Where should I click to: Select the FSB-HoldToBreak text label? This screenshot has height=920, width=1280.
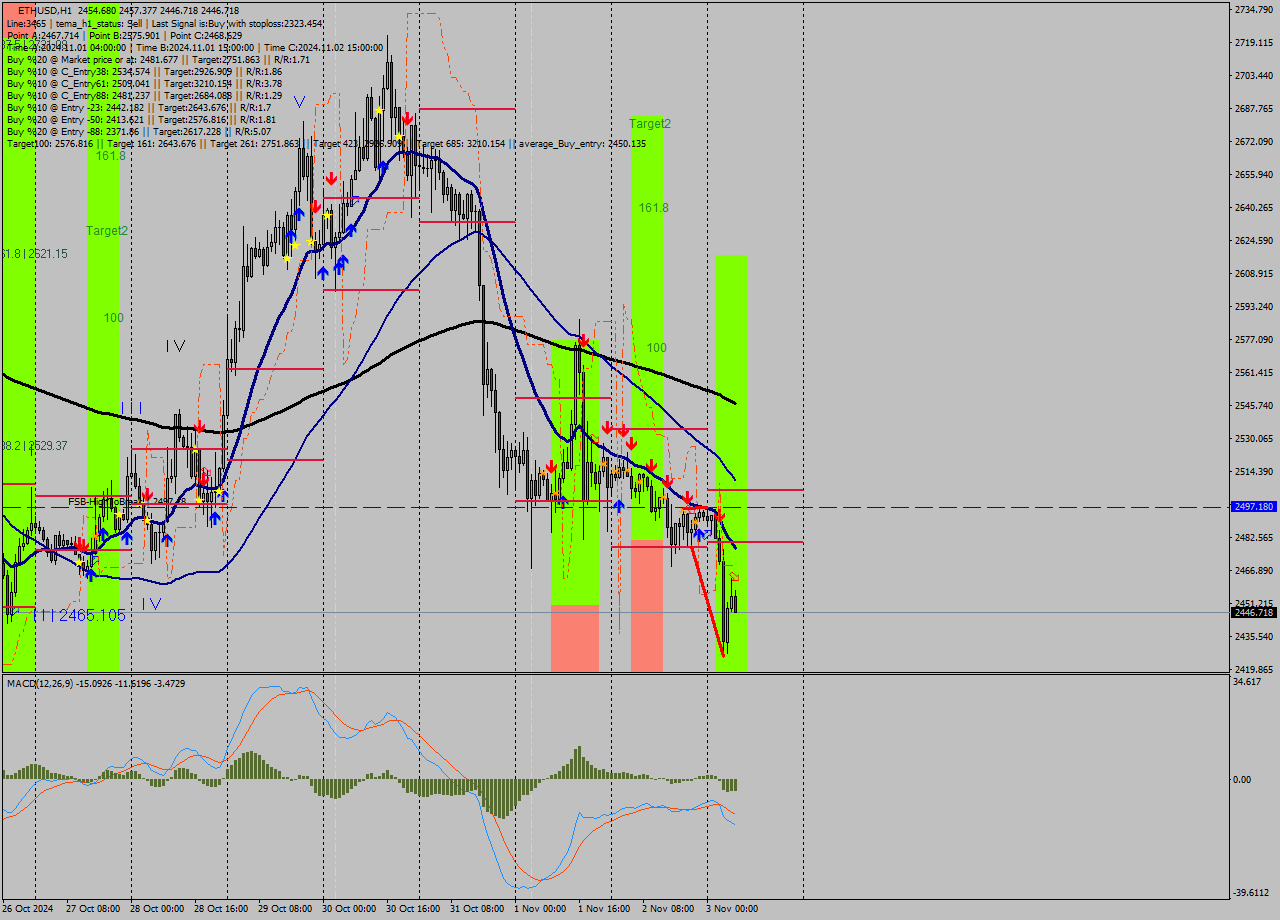[x=100, y=498]
